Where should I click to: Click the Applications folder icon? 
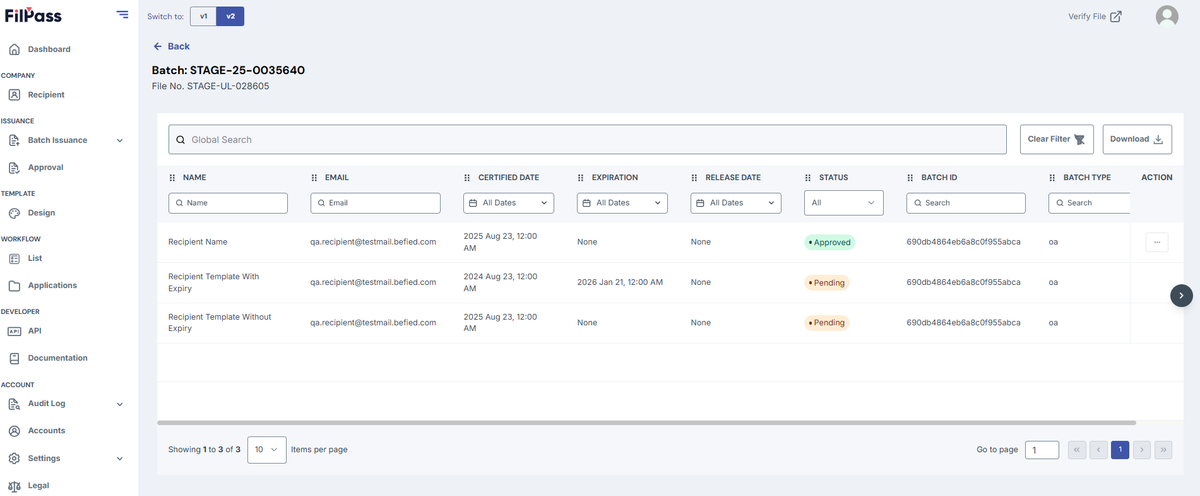click(14, 286)
